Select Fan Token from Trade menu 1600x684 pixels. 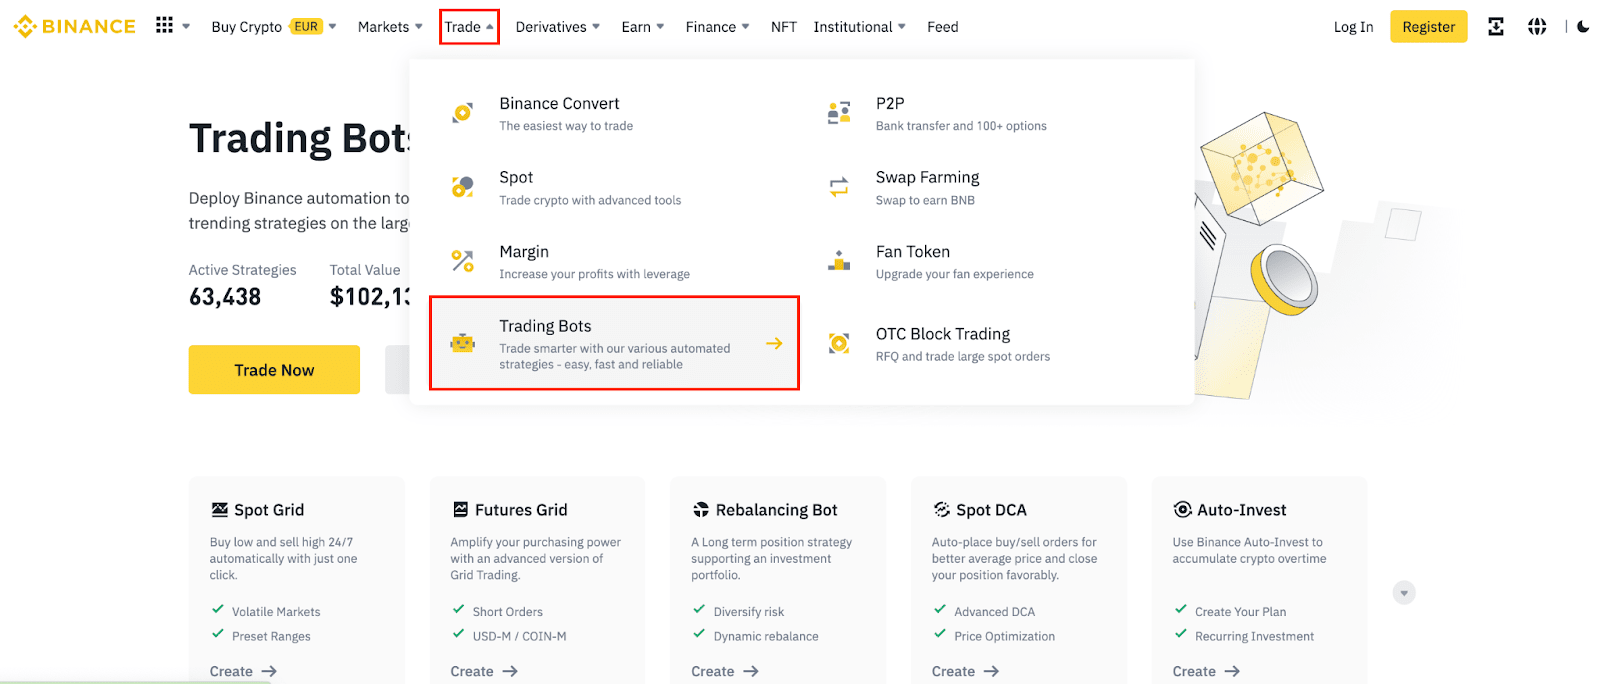click(991, 261)
